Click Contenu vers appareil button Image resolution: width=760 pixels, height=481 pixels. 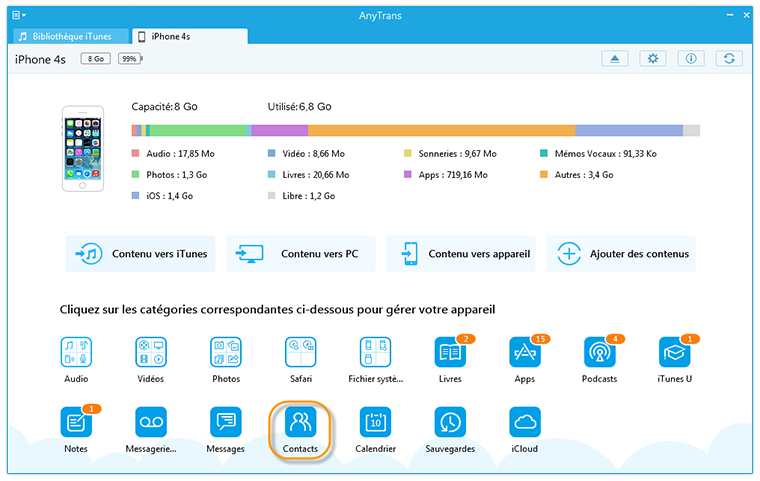tap(461, 254)
